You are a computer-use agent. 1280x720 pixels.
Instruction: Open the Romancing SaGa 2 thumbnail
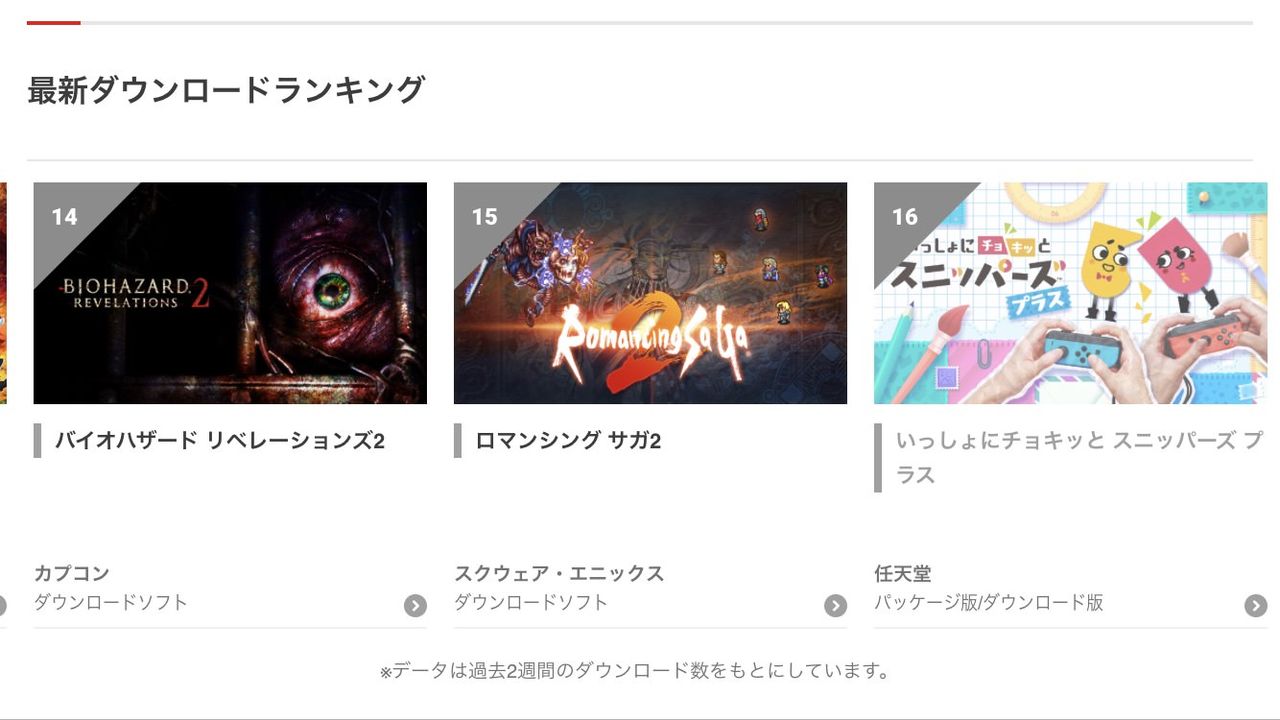tap(650, 293)
